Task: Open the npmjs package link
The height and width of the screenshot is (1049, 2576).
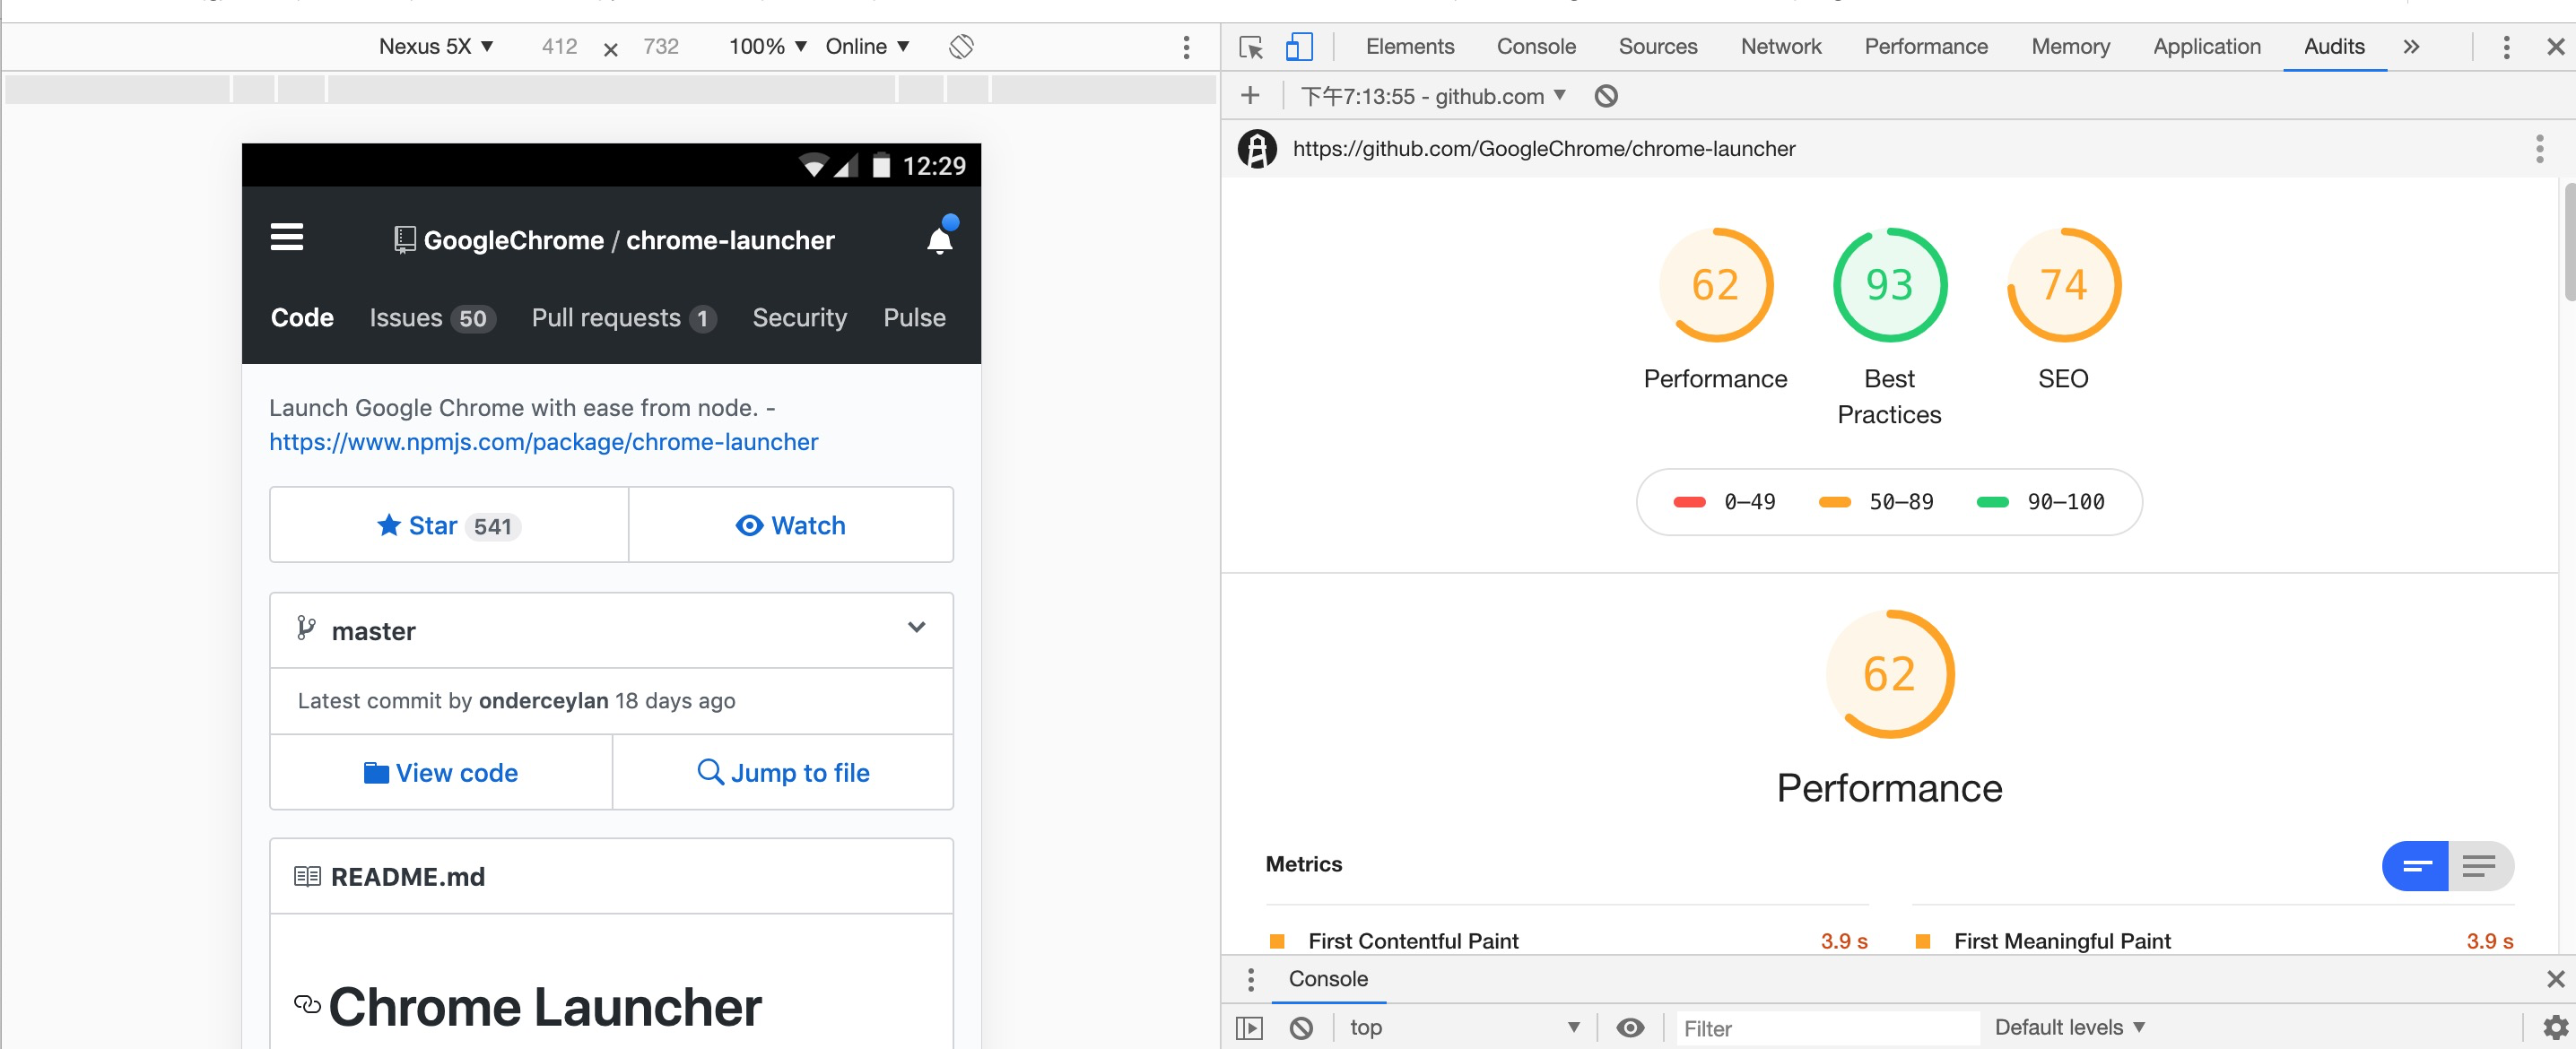Action: click(x=543, y=442)
